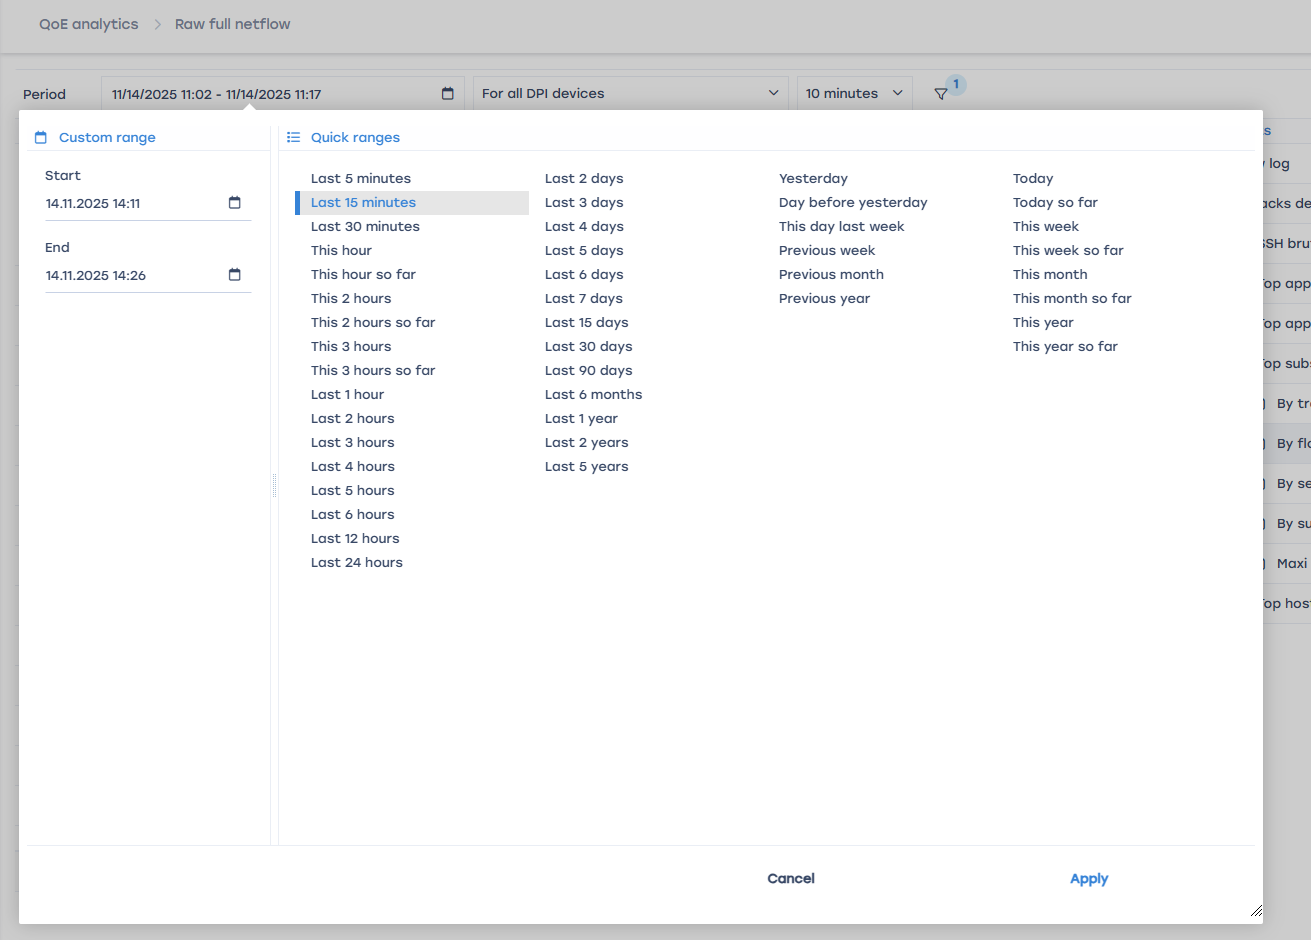
Task: Choose Last 24 hours range
Action: point(357,563)
